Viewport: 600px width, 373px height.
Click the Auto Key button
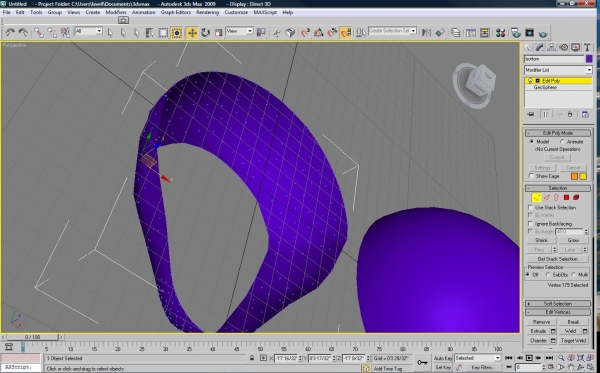coord(443,358)
